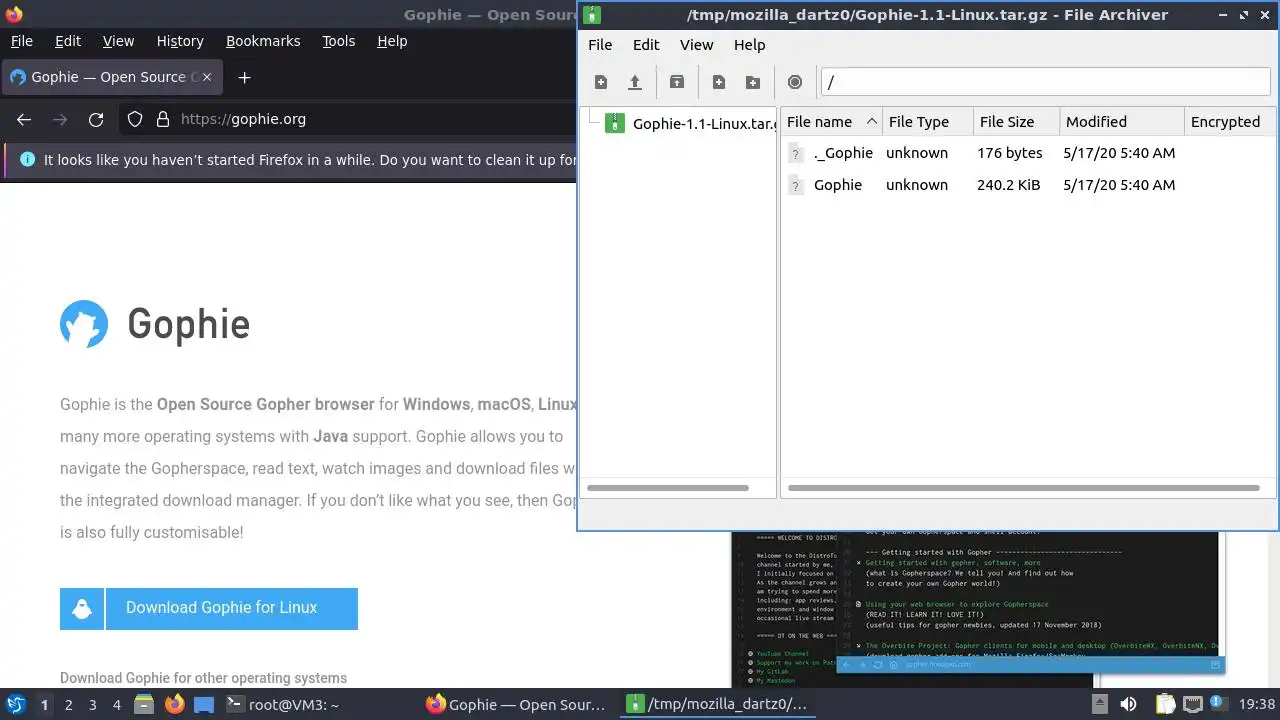
Task: Click the extract archive toolbar icon
Action: point(677,82)
